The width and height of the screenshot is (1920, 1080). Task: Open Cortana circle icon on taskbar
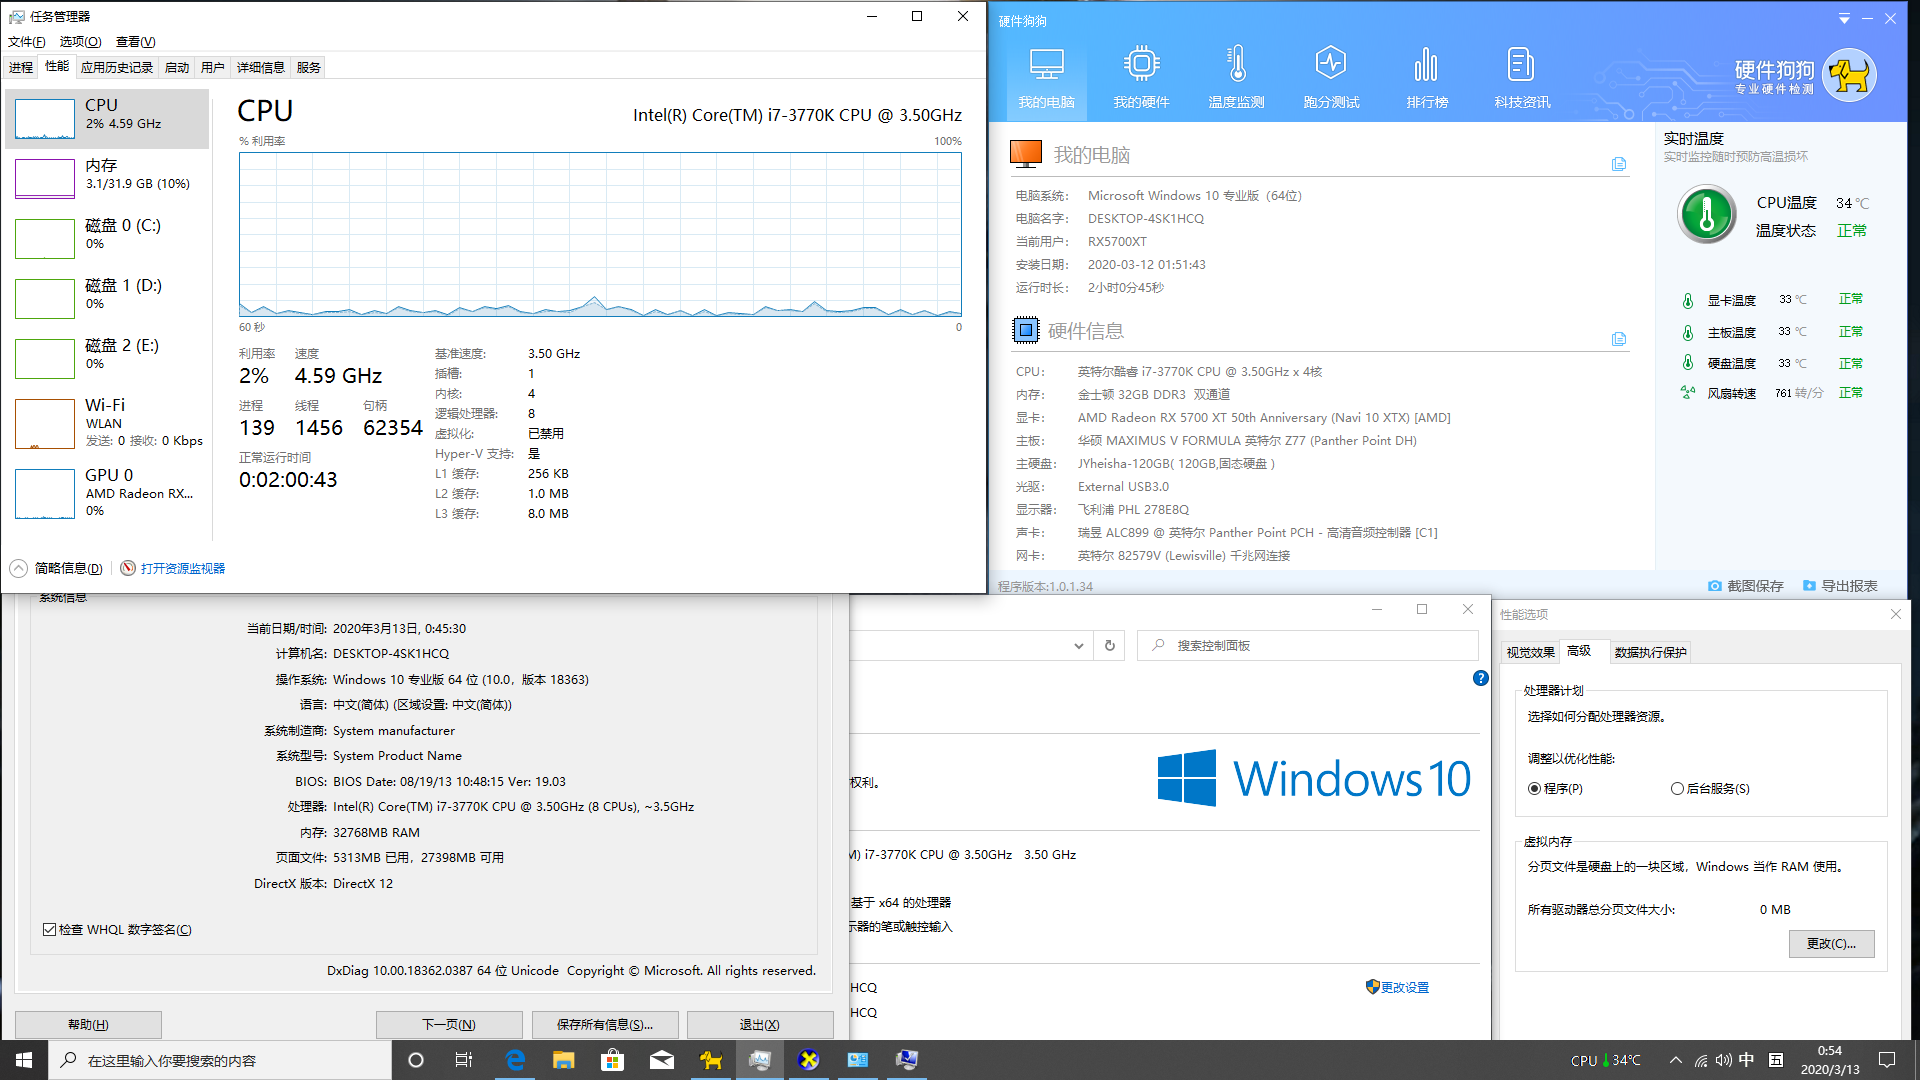(416, 1060)
